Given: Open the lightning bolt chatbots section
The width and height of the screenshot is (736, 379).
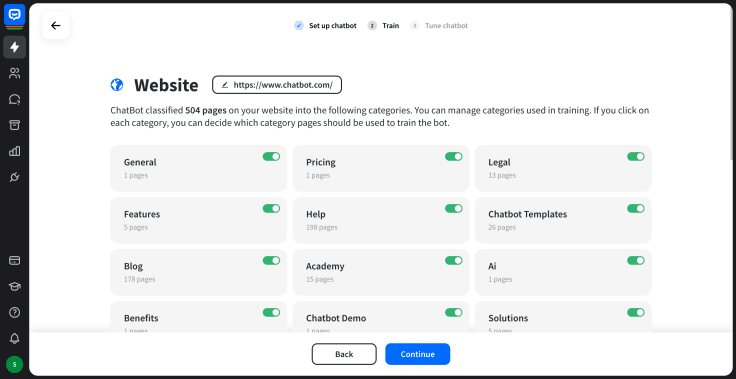Looking at the screenshot, I should click(x=15, y=47).
